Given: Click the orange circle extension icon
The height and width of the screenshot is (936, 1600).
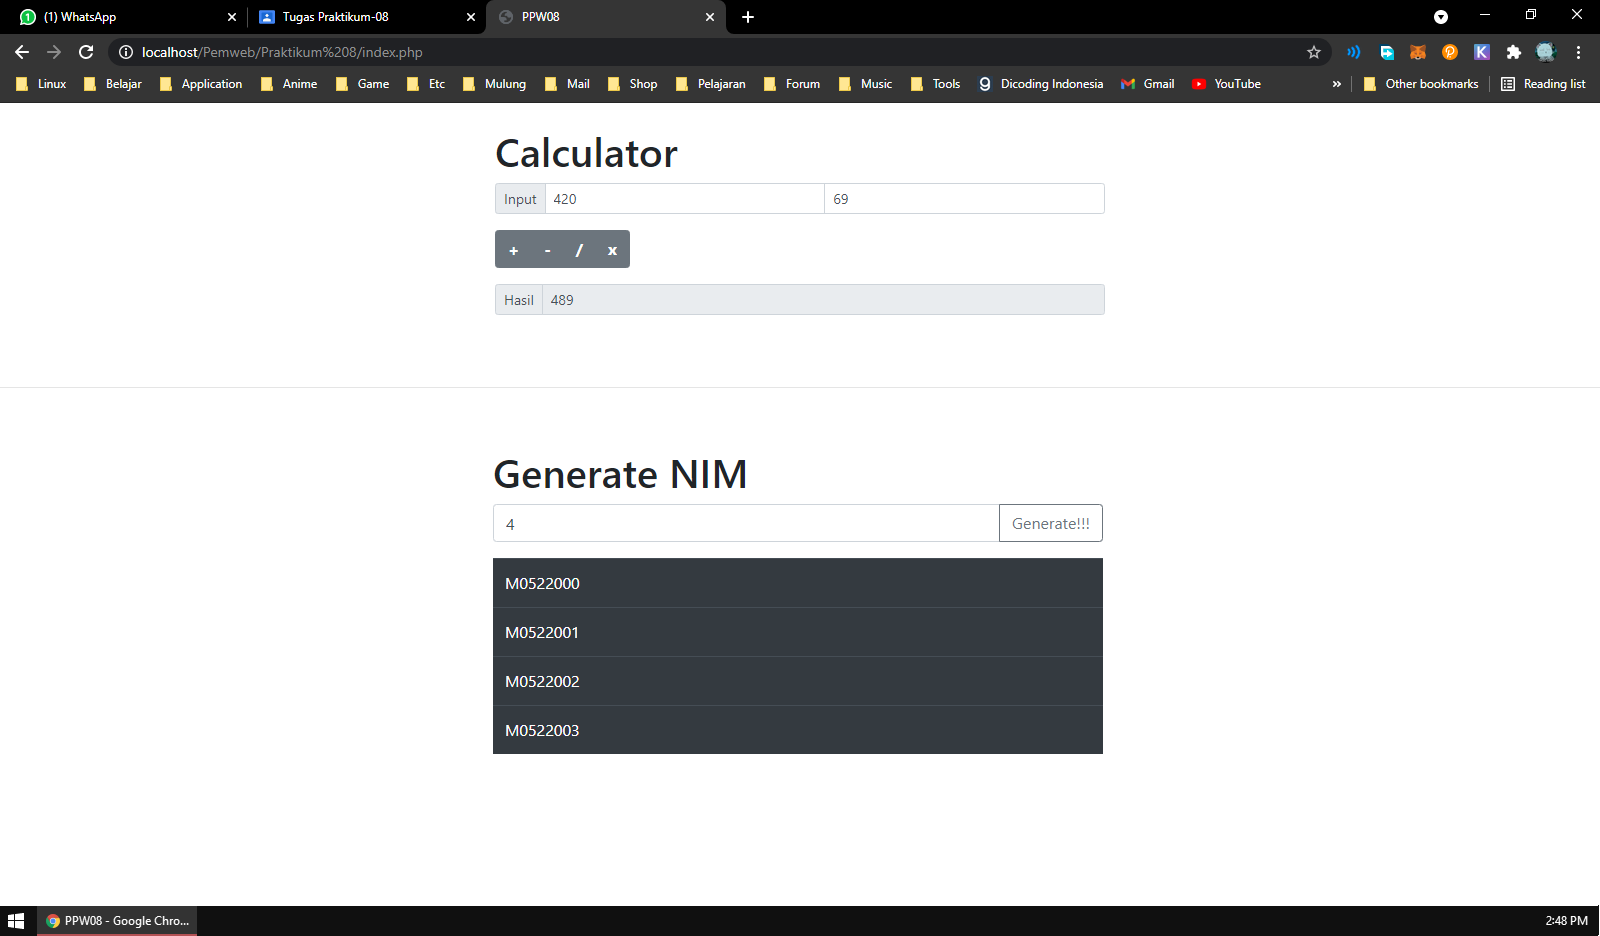Looking at the screenshot, I should [x=1450, y=52].
